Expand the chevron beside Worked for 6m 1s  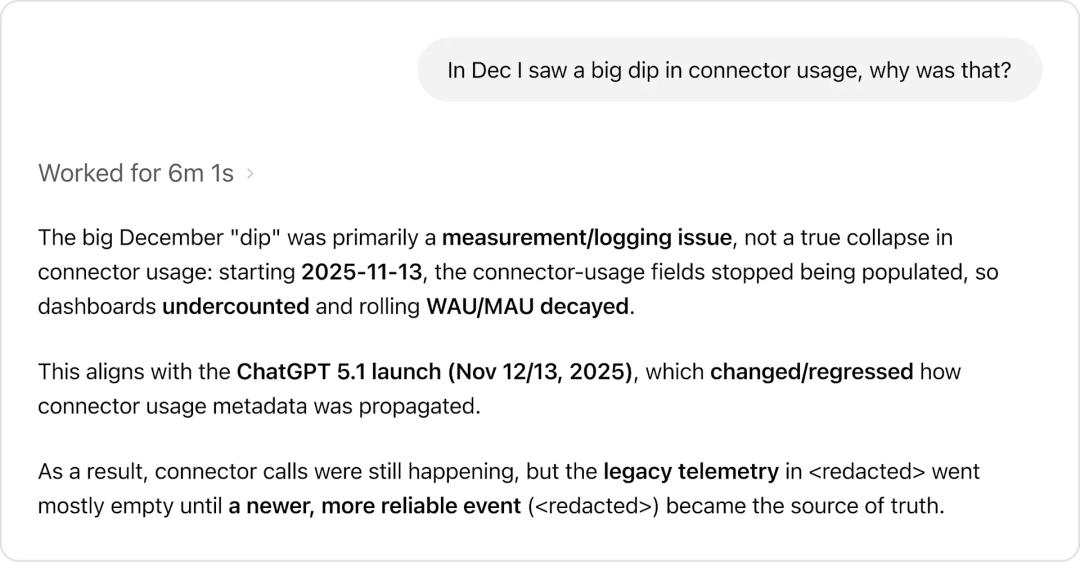pos(250,174)
